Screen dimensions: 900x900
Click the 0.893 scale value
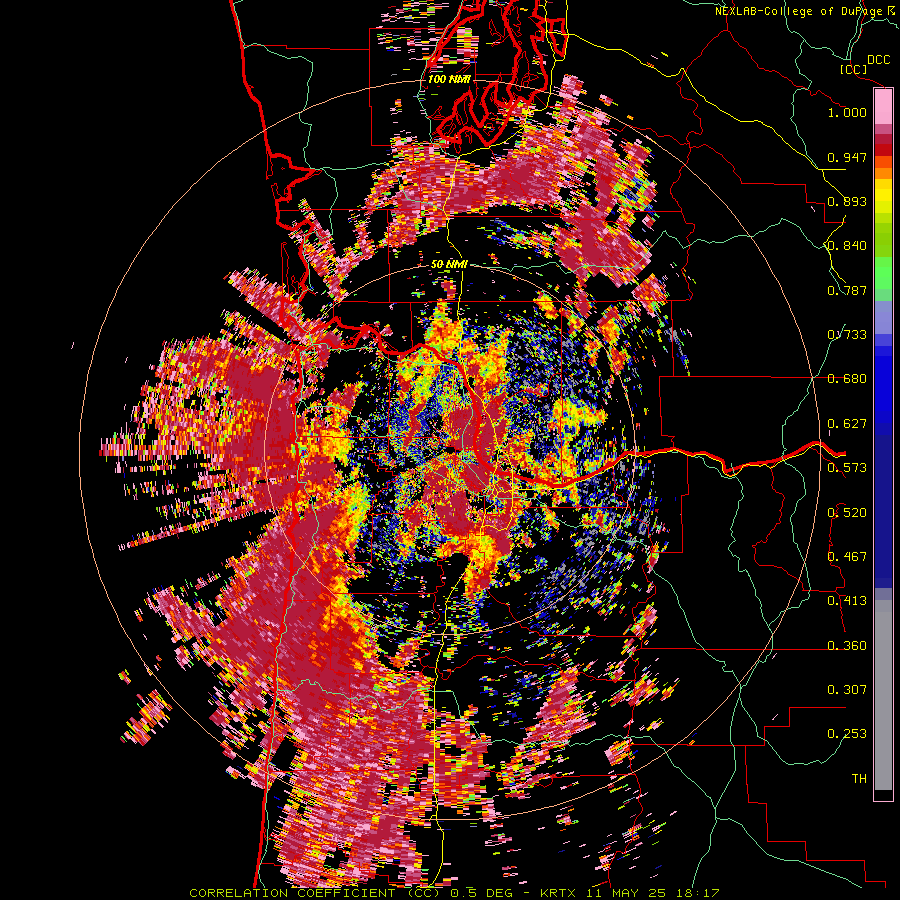click(847, 201)
